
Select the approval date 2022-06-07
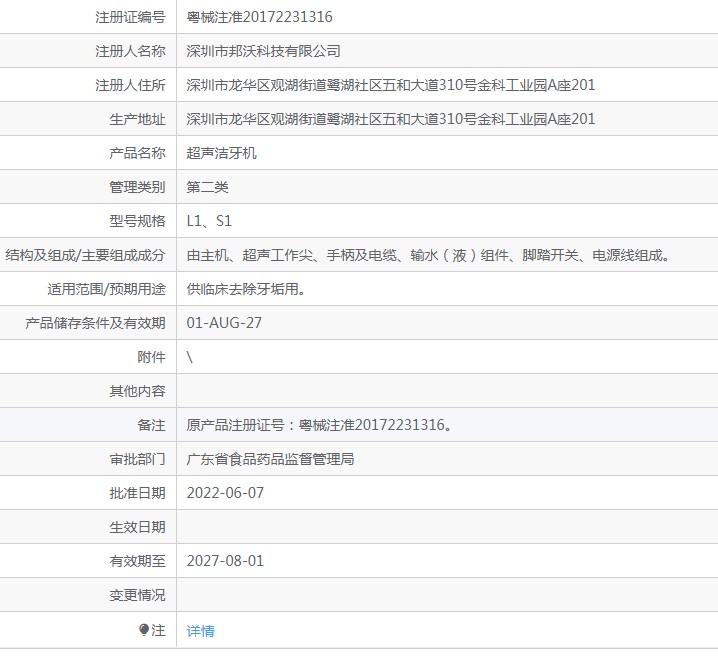(x=225, y=493)
